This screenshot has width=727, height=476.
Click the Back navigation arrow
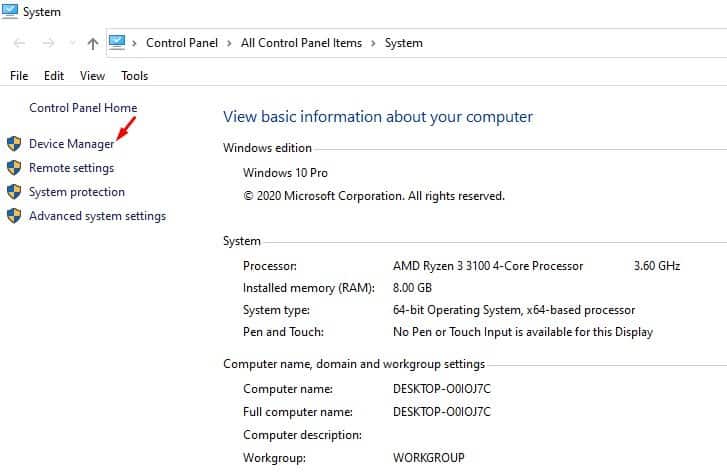pos(19,43)
